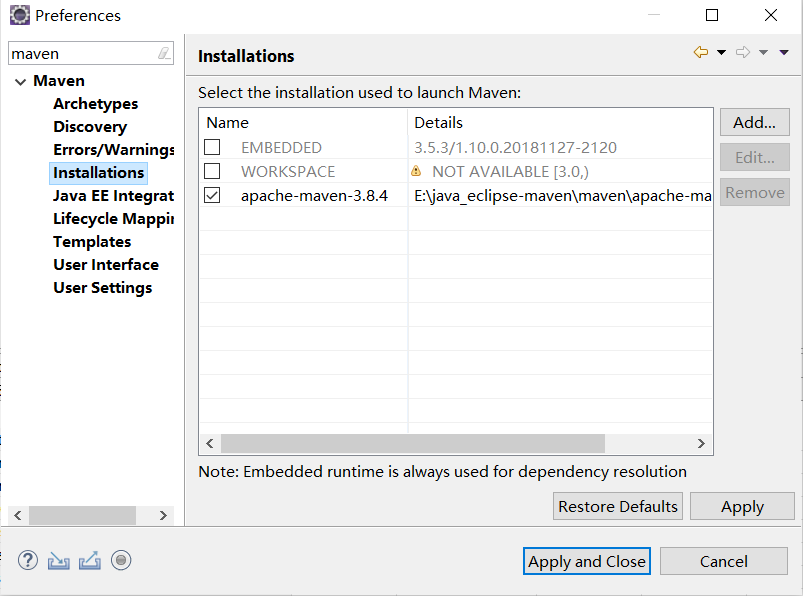Click the maven filter text field
This screenshot has width=803, height=596.
point(80,54)
